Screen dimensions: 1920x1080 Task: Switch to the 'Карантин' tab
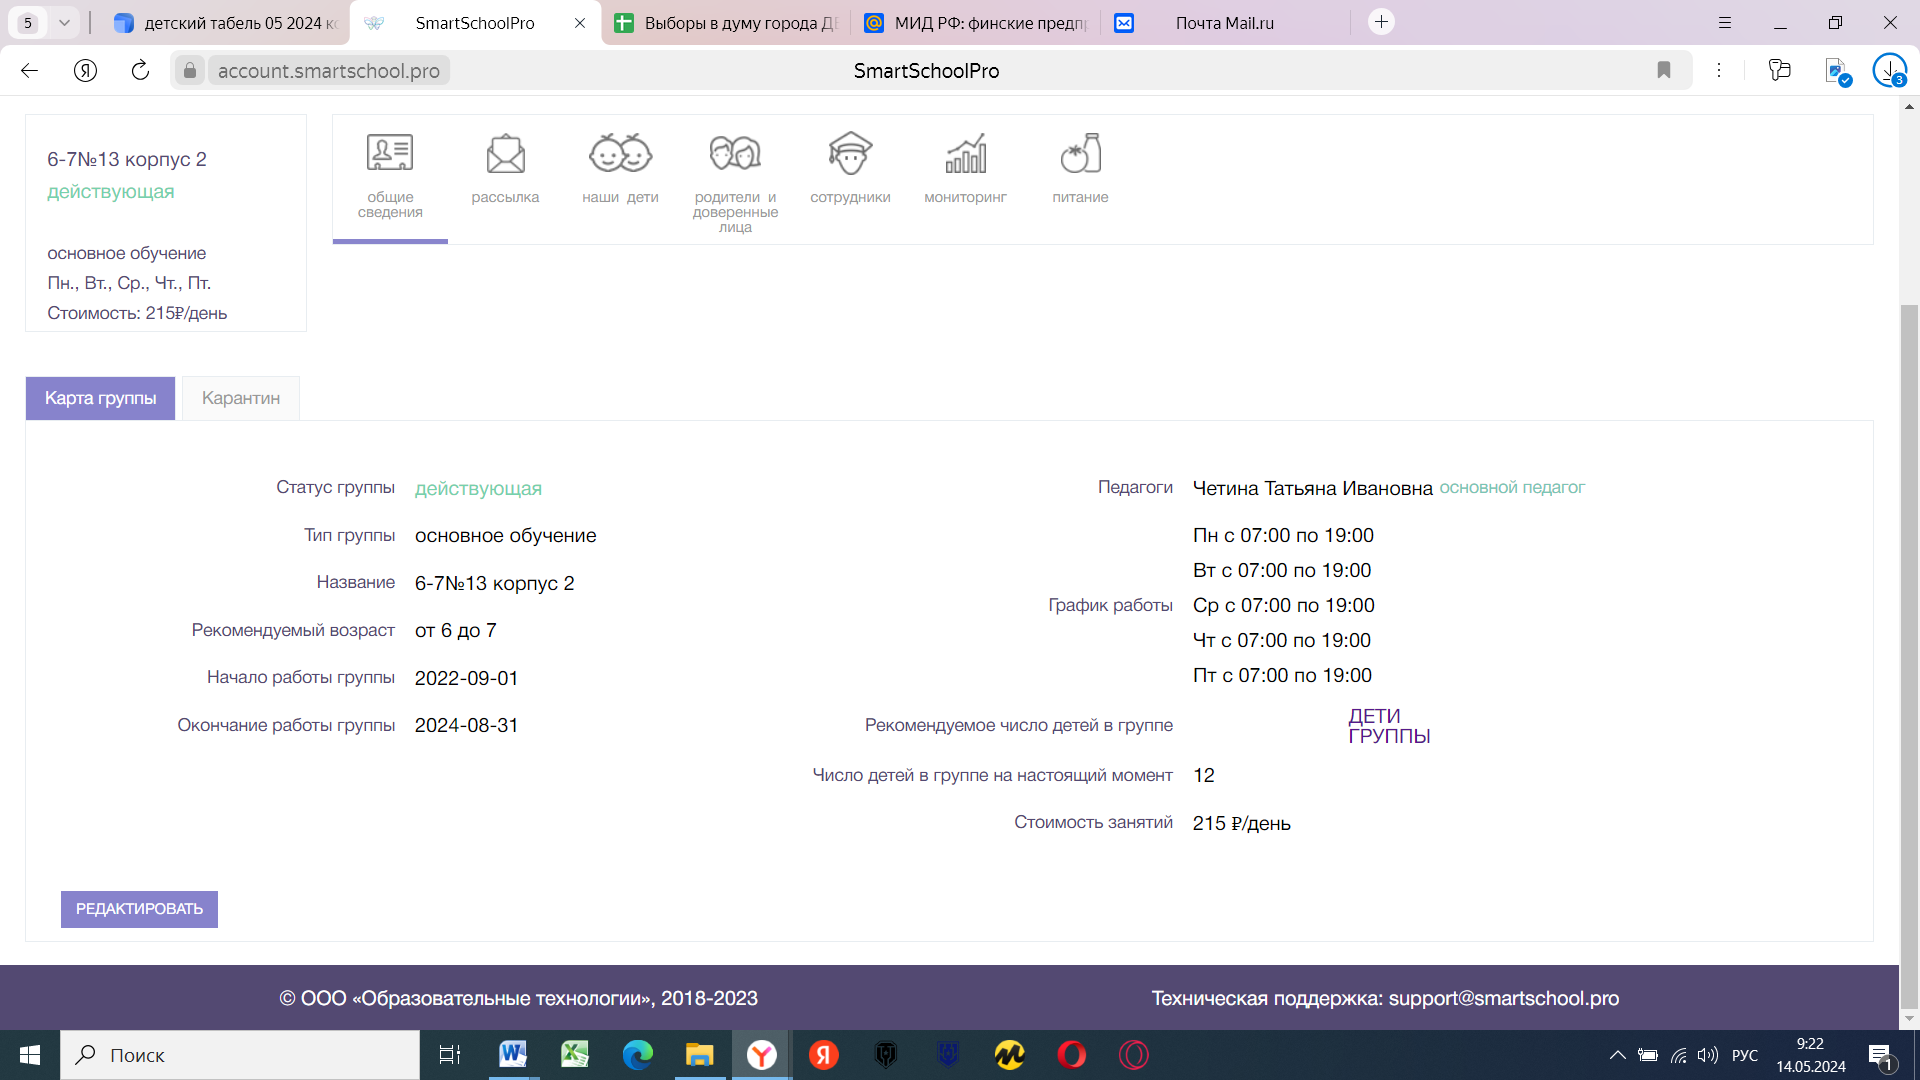tap(241, 398)
